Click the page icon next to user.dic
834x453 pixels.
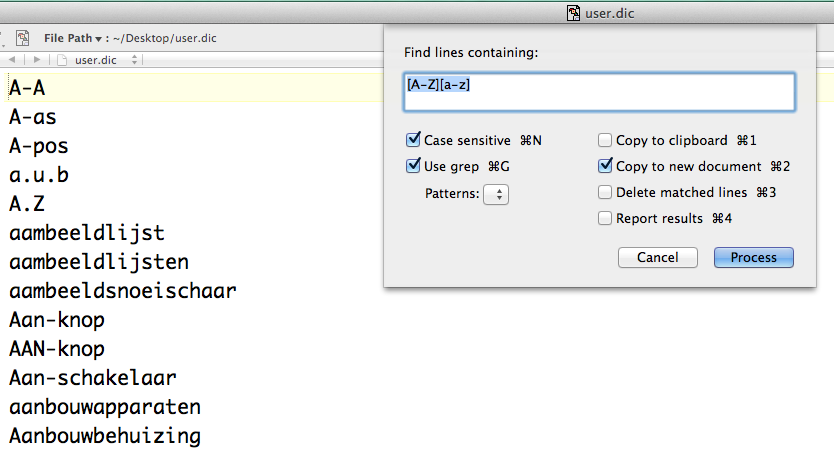coord(63,60)
